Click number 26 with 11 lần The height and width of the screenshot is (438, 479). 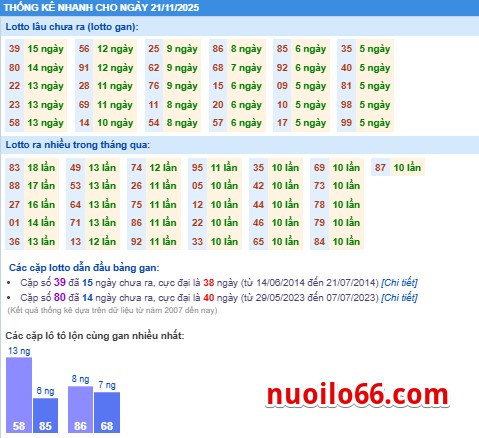pos(136,186)
